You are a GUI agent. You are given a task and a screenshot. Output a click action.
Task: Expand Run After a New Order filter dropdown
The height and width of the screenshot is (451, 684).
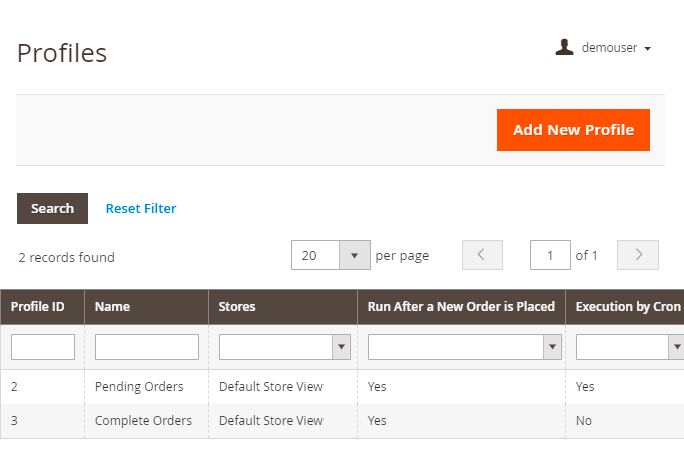(552, 347)
